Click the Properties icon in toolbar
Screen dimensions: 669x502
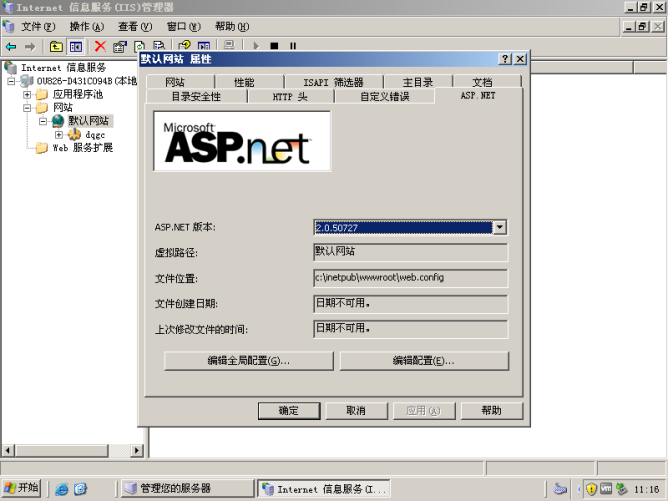coord(120,46)
